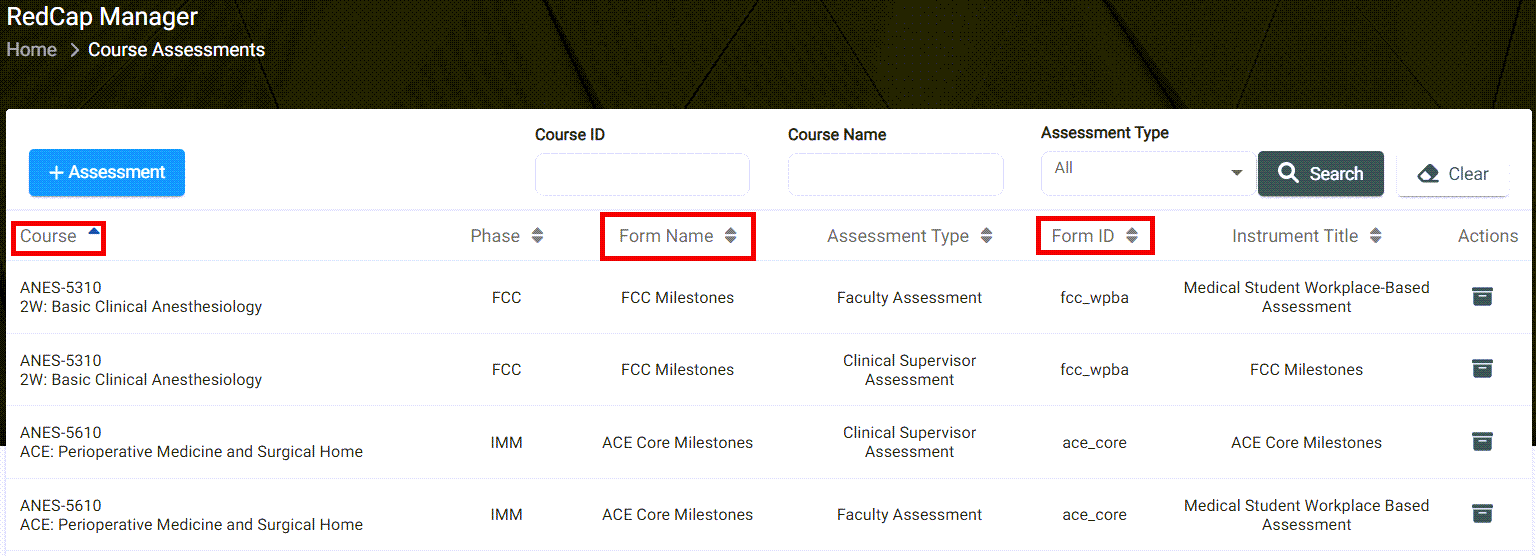The height and width of the screenshot is (556, 1536).
Task: Click the RedCap Manager title
Action: 102,17
